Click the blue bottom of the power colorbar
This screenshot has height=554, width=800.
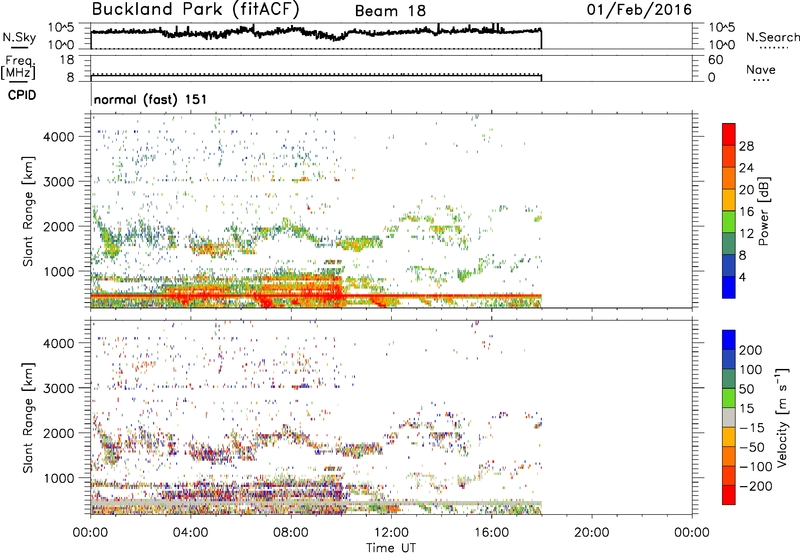[729, 287]
